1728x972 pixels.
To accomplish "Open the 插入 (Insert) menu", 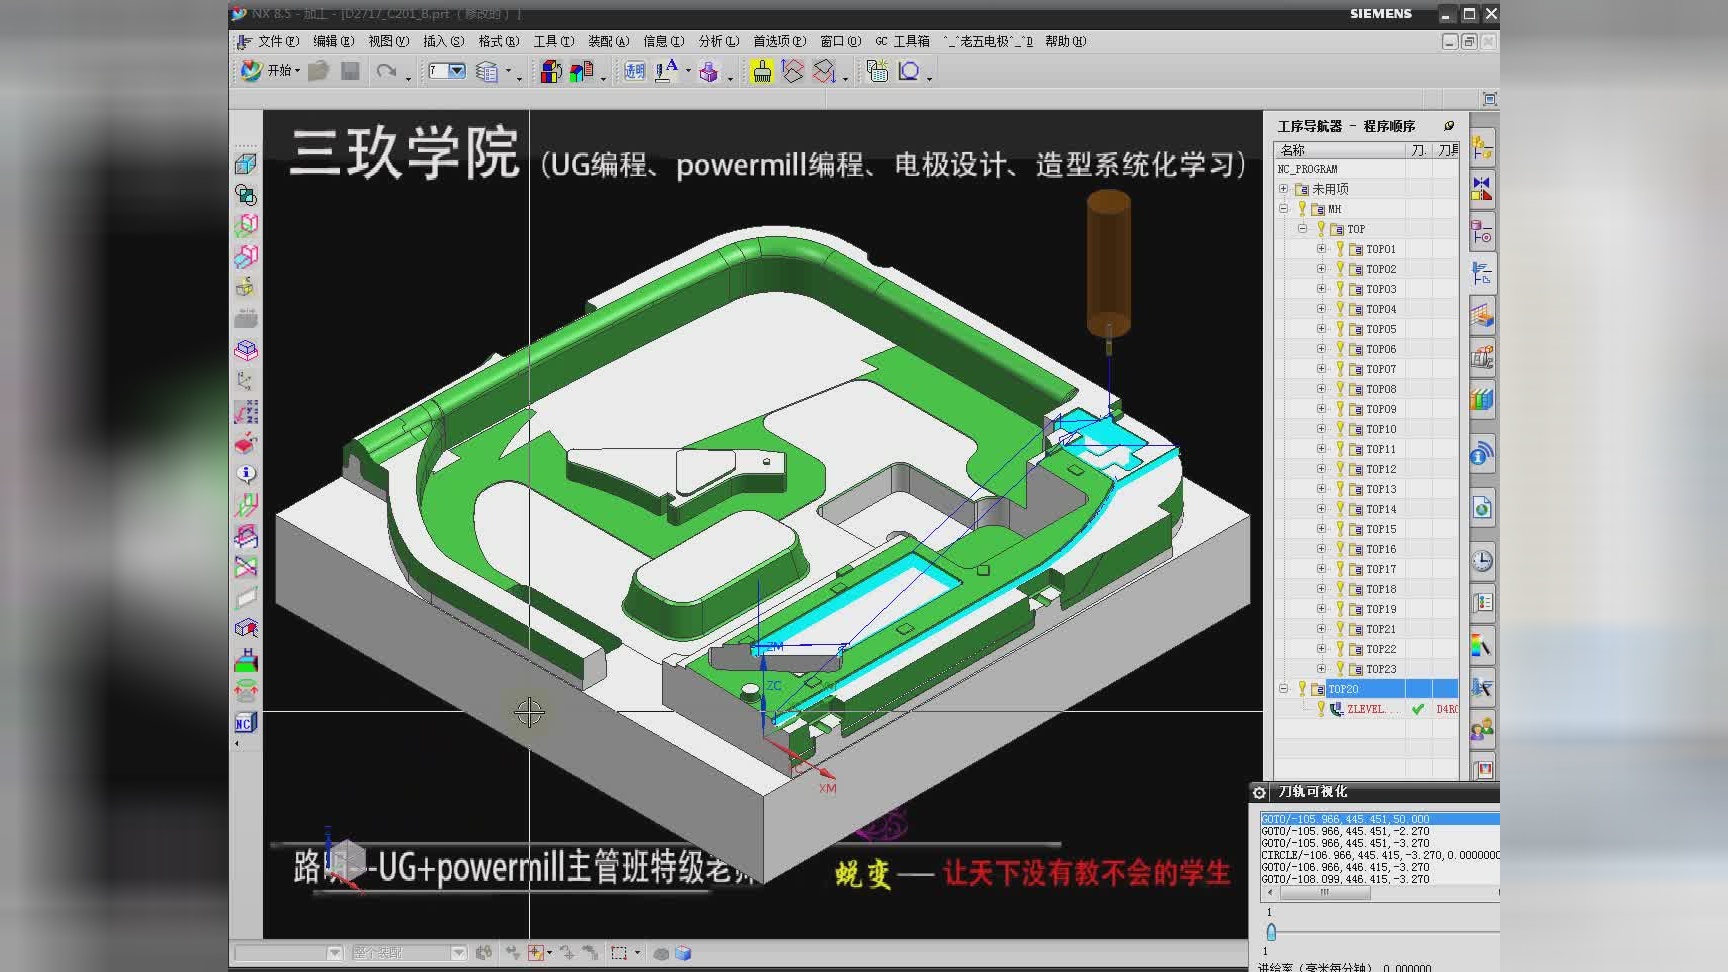I will [x=443, y=41].
